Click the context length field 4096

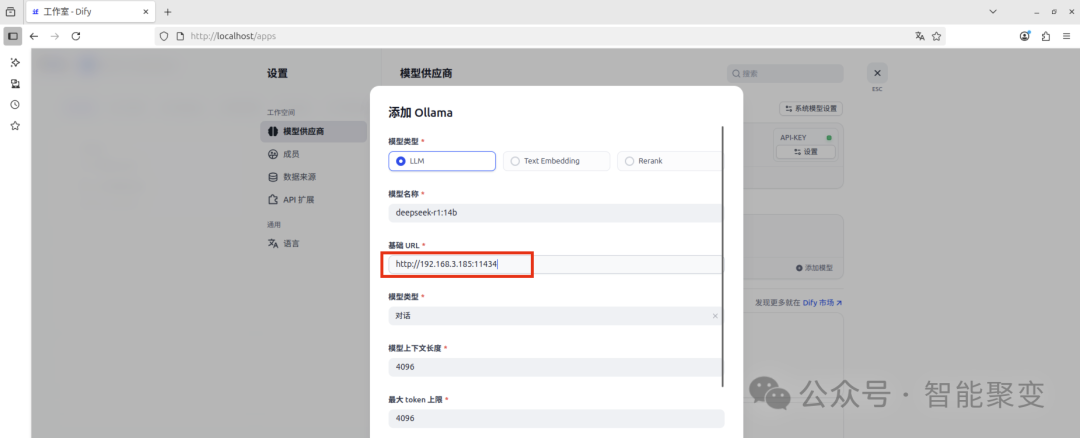tap(556, 367)
